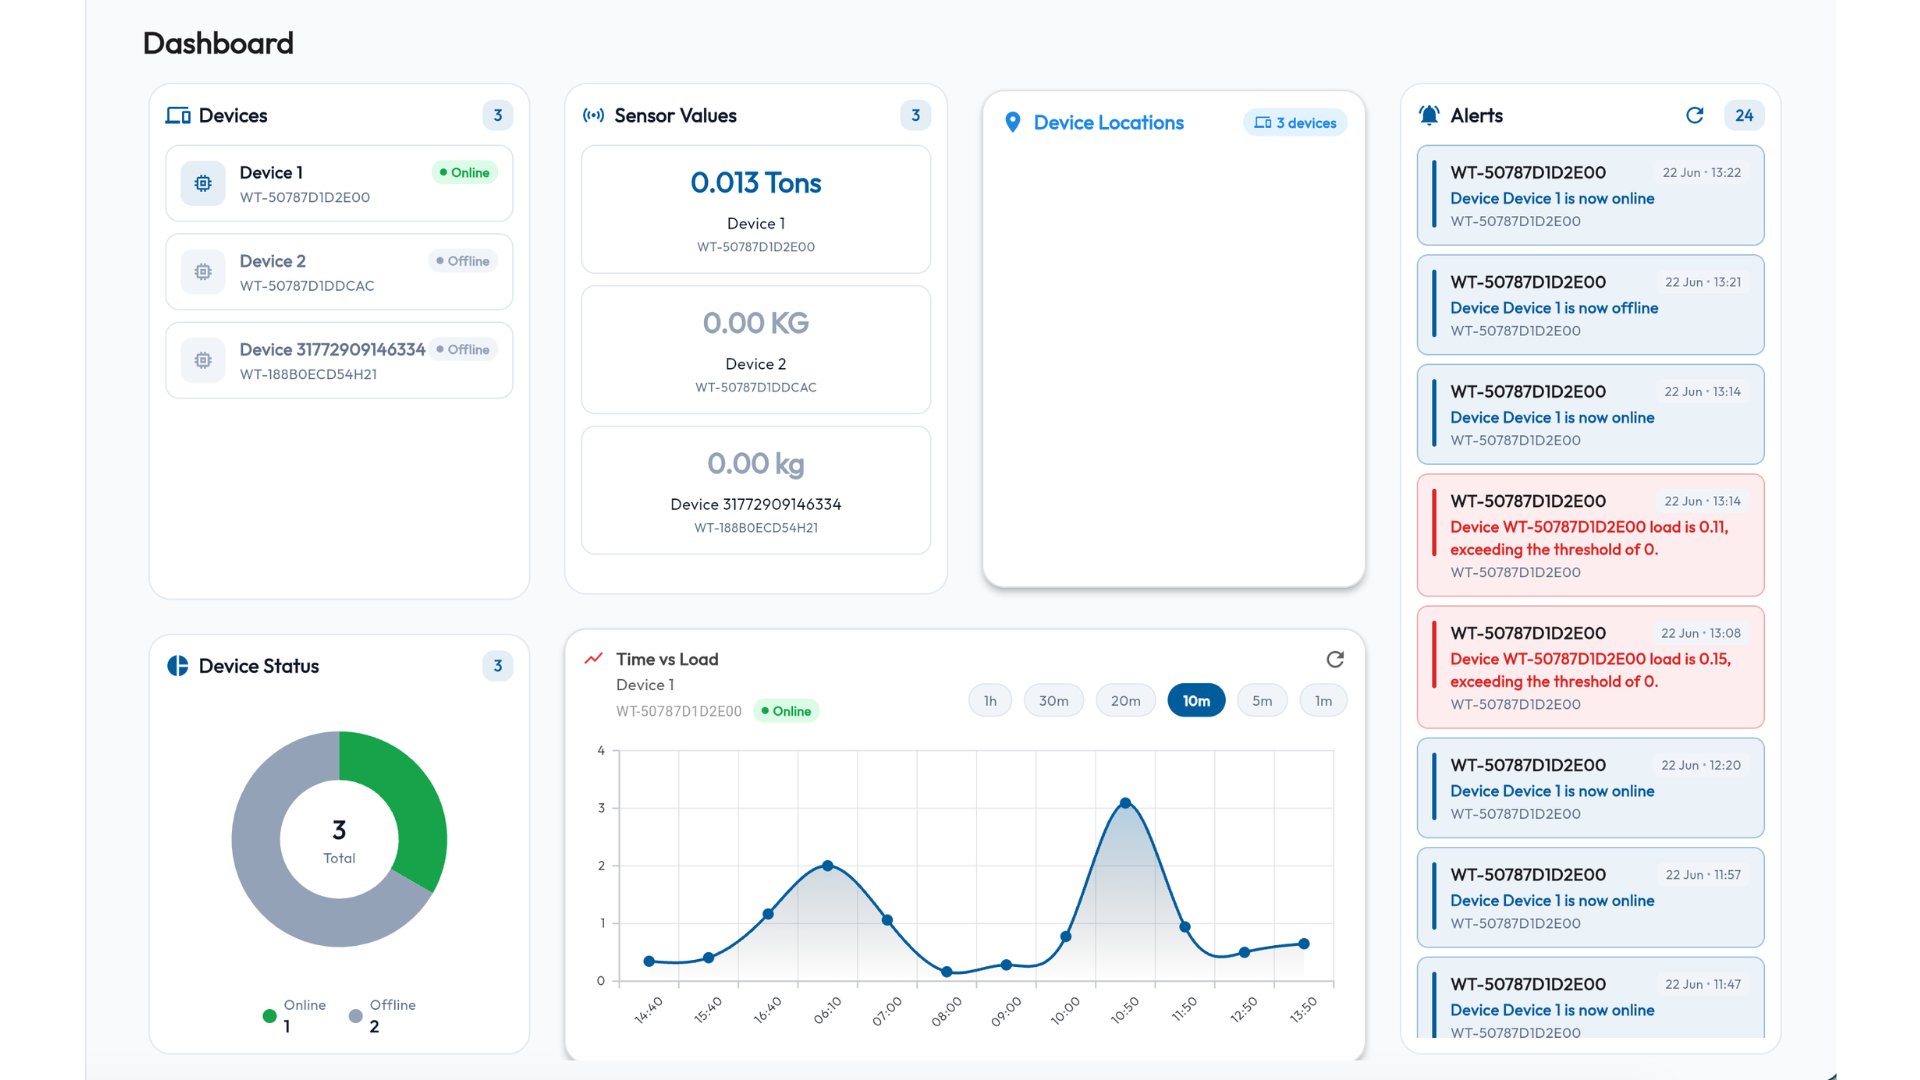Open the 13:22 Device 1 online alert
The image size is (1920, 1080).
pos(1591,196)
